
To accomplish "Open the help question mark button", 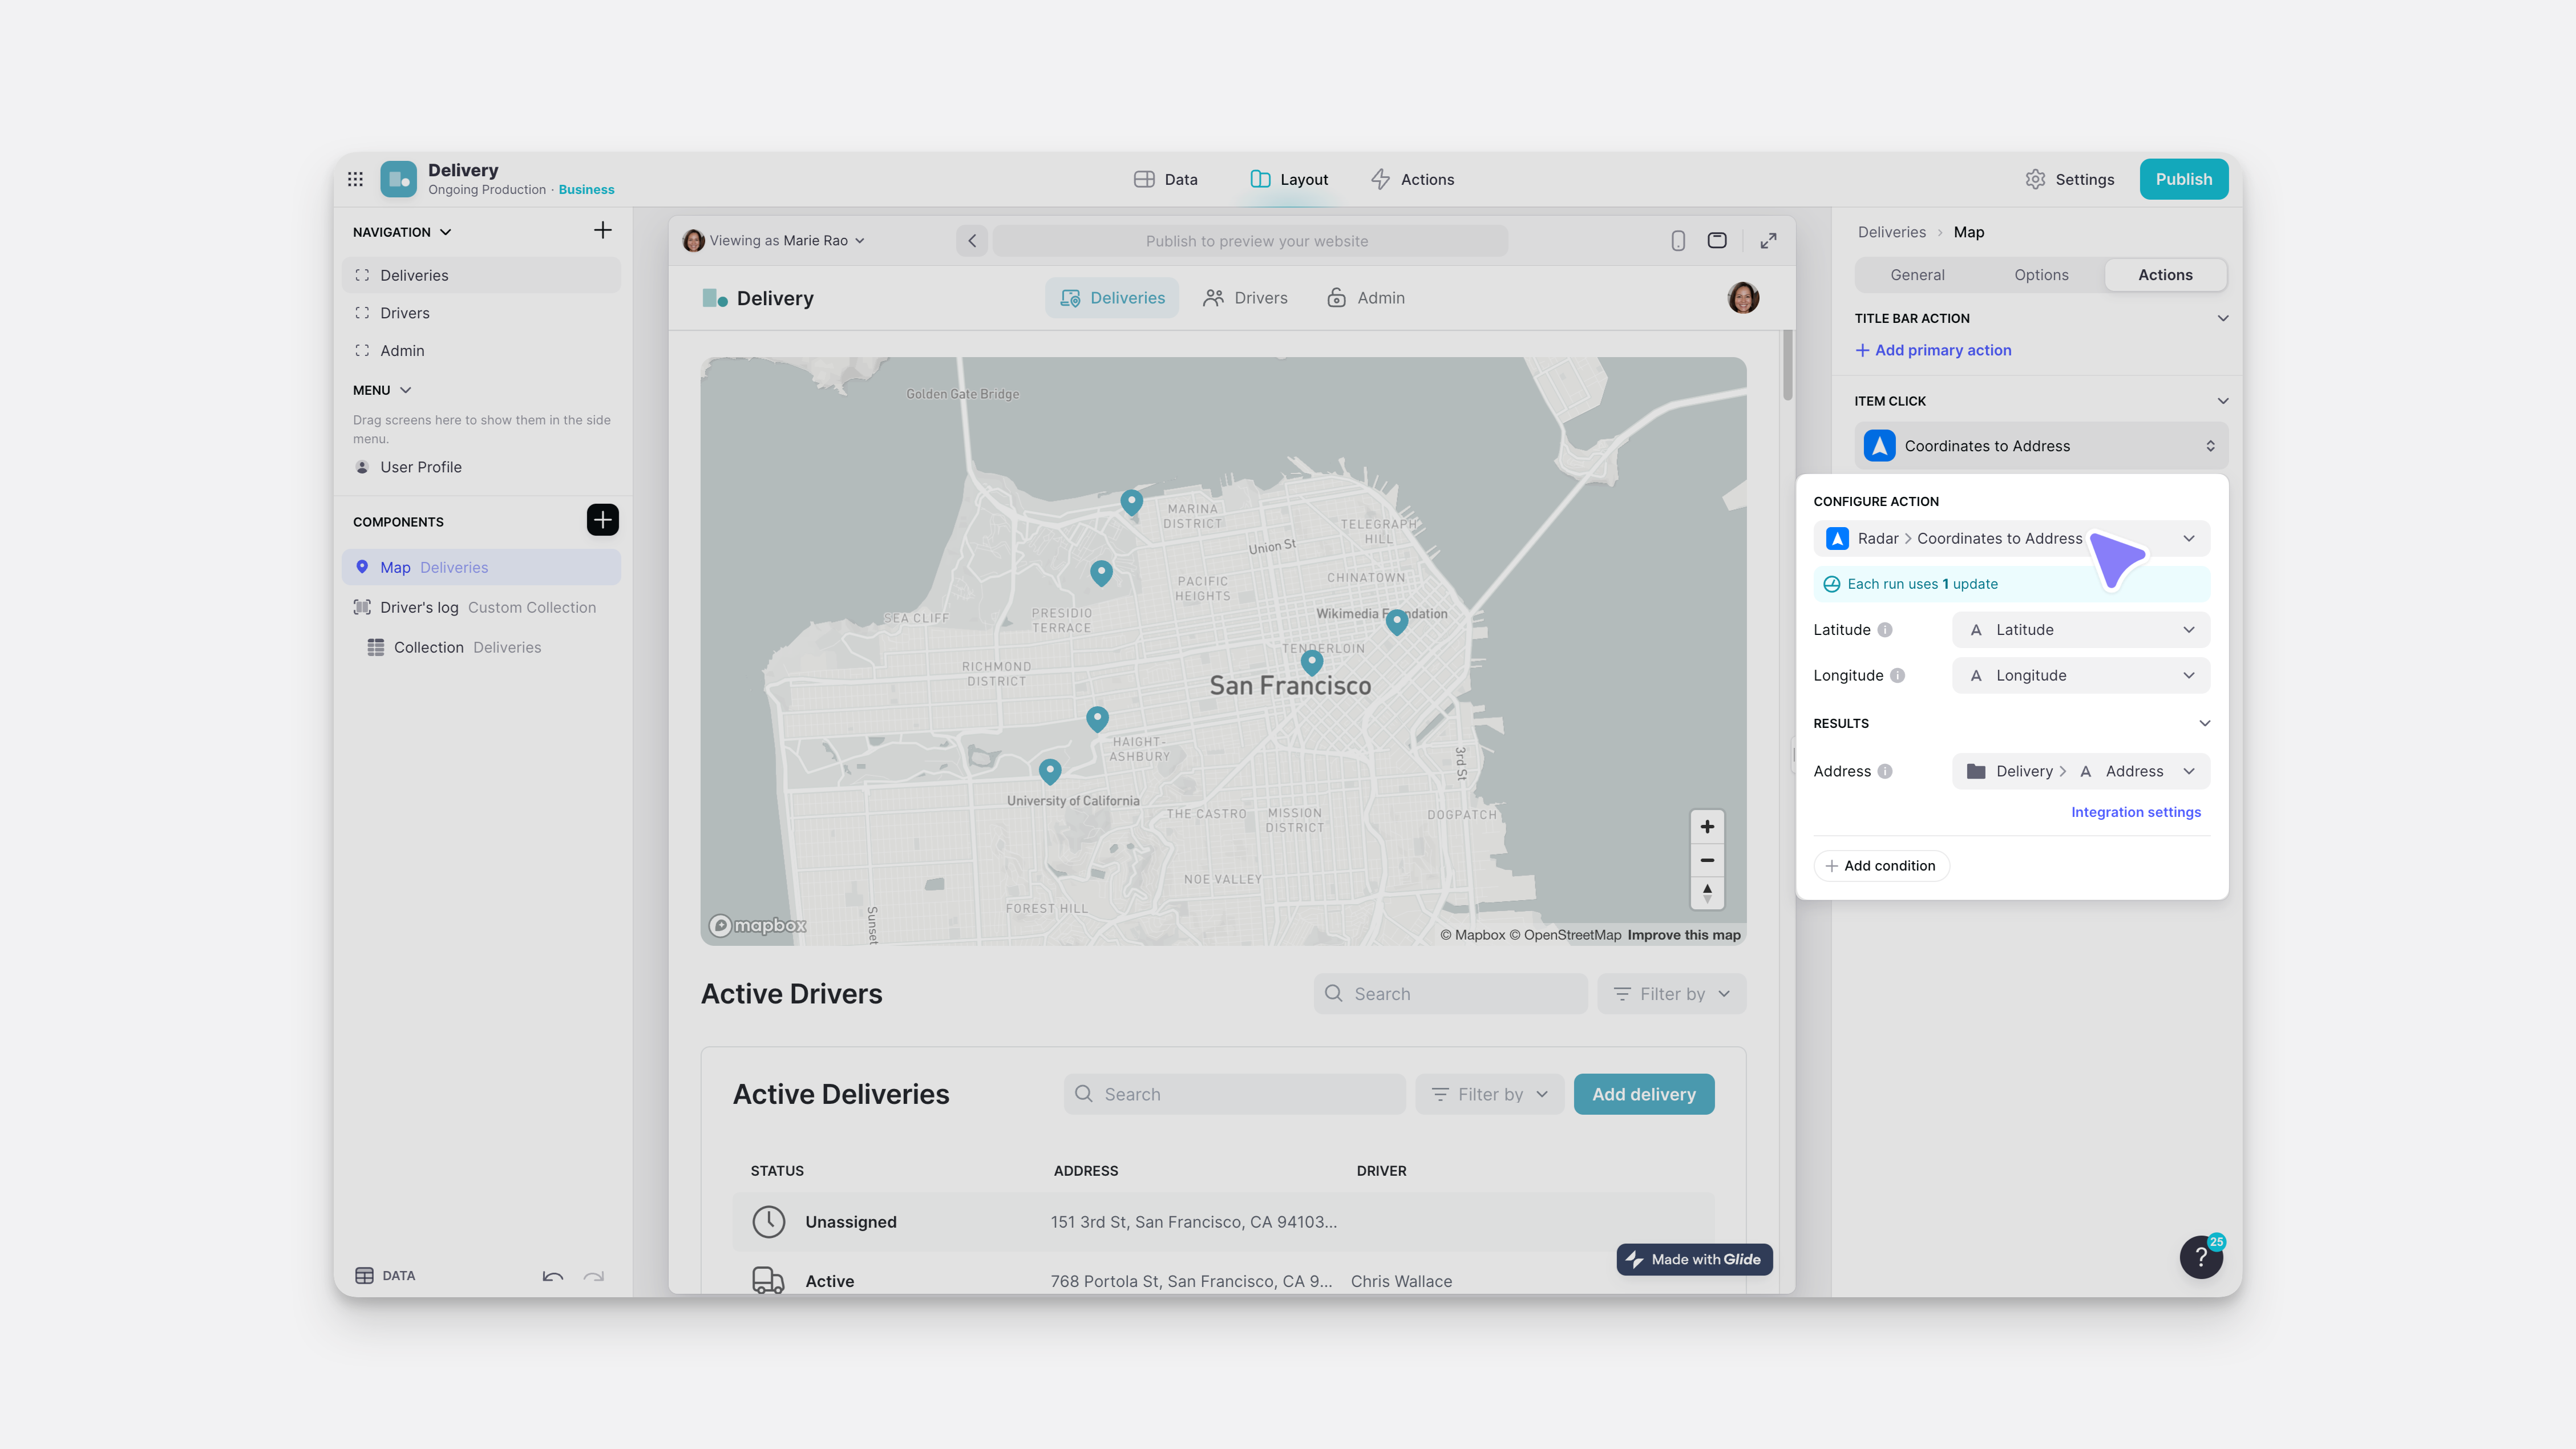I will pos(2201,1256).
